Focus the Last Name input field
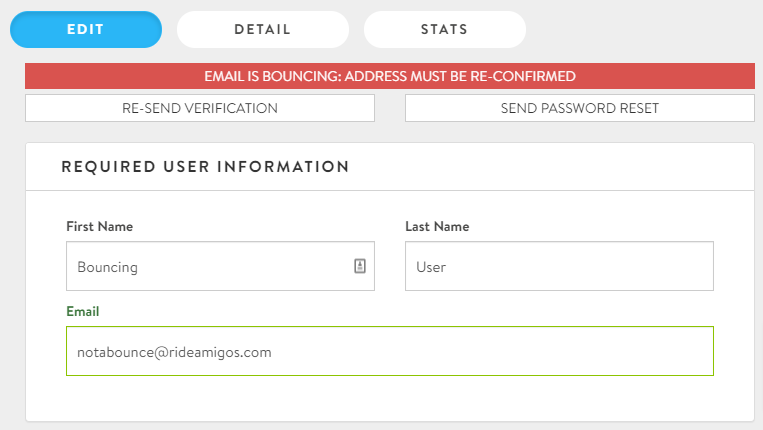763x430 pixels. [x=558, y=267]
